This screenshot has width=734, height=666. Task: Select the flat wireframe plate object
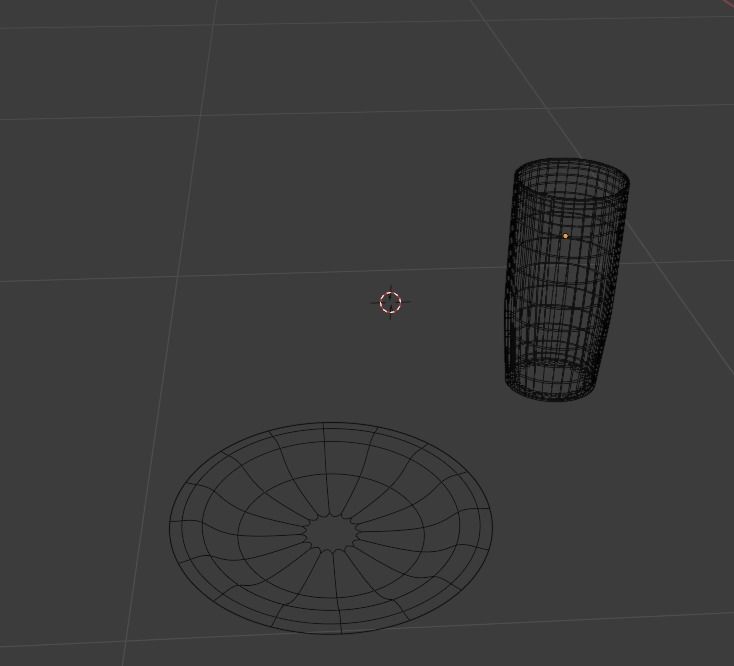(330, 528)
